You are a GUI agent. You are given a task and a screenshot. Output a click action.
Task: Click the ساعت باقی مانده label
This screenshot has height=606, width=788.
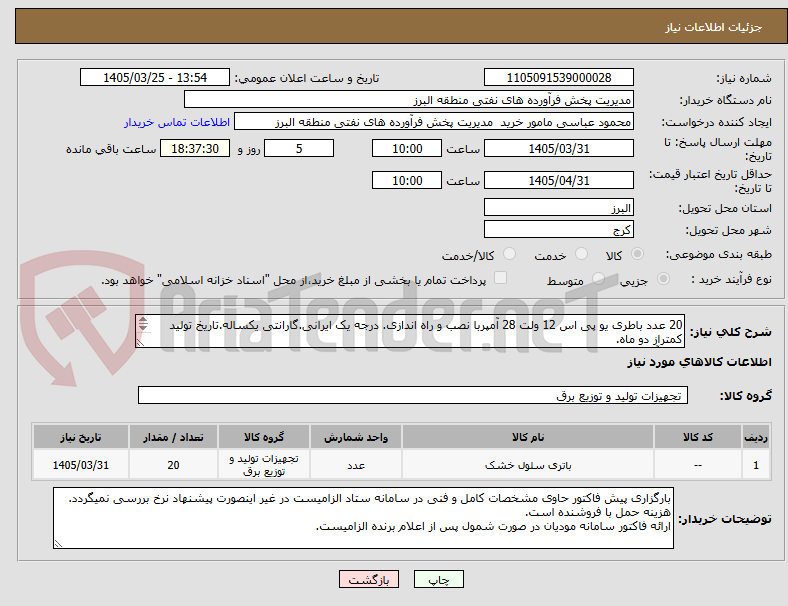(111, 149)
